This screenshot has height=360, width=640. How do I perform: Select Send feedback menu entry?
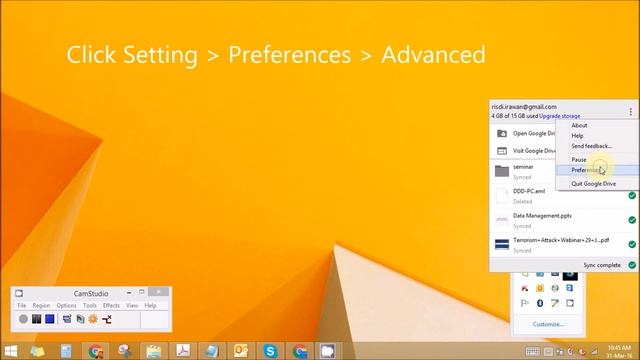[x=598, y=146]
